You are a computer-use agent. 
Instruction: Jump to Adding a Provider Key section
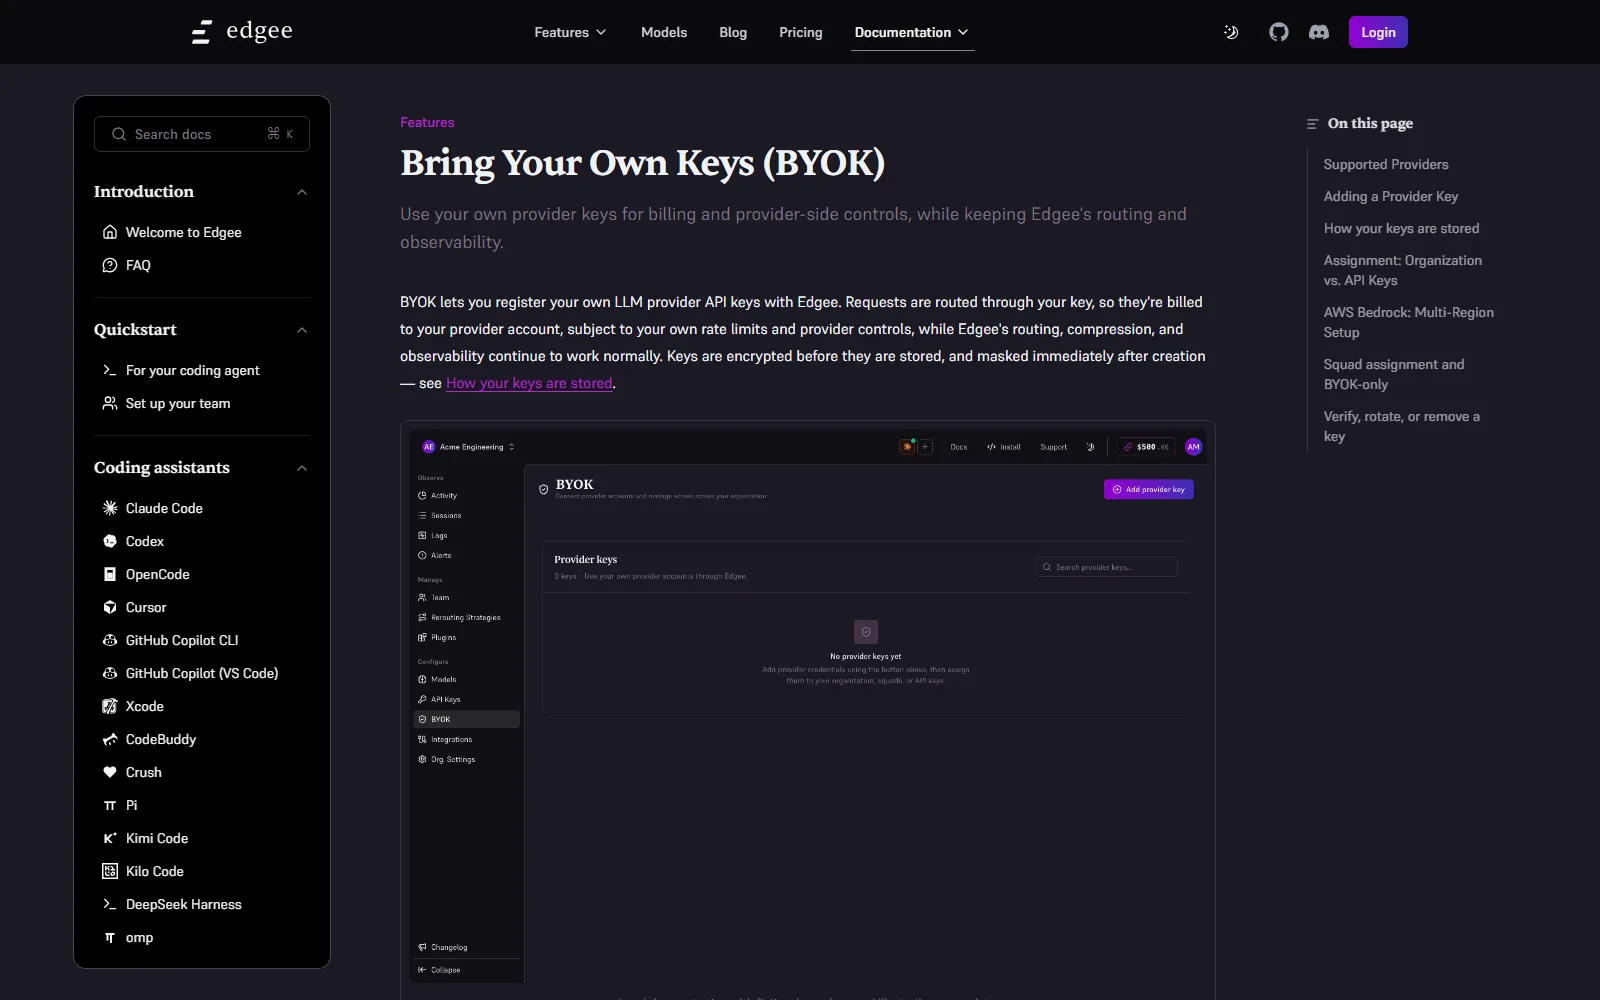(x=1391, y=196)
